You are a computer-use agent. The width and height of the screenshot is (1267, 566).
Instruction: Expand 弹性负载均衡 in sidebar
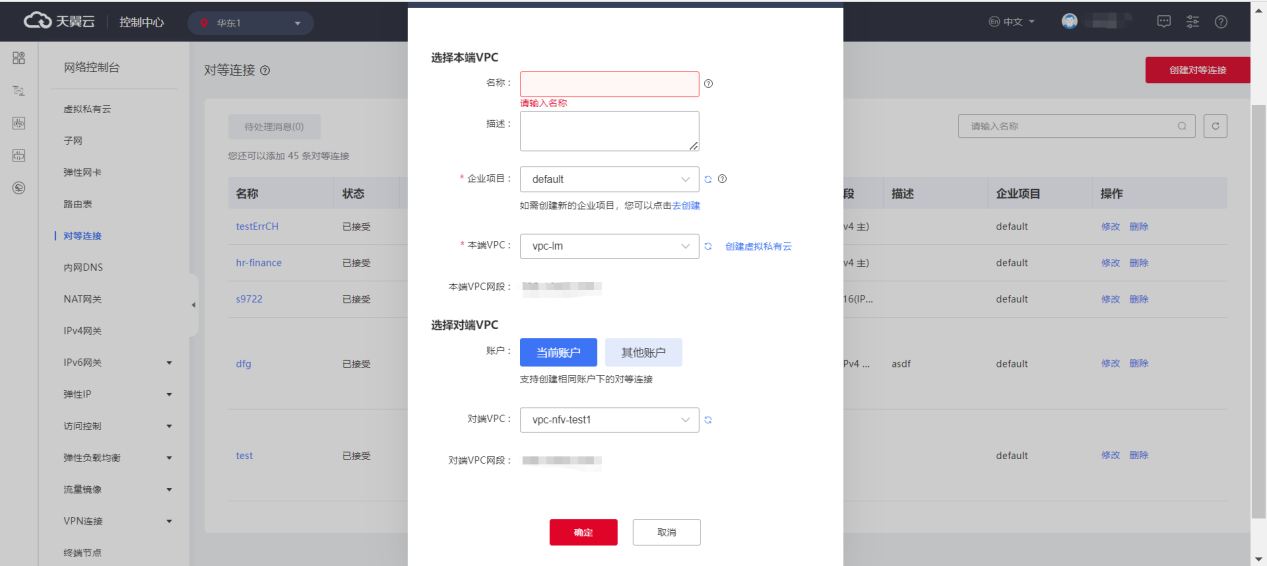[x=169, y=458]
